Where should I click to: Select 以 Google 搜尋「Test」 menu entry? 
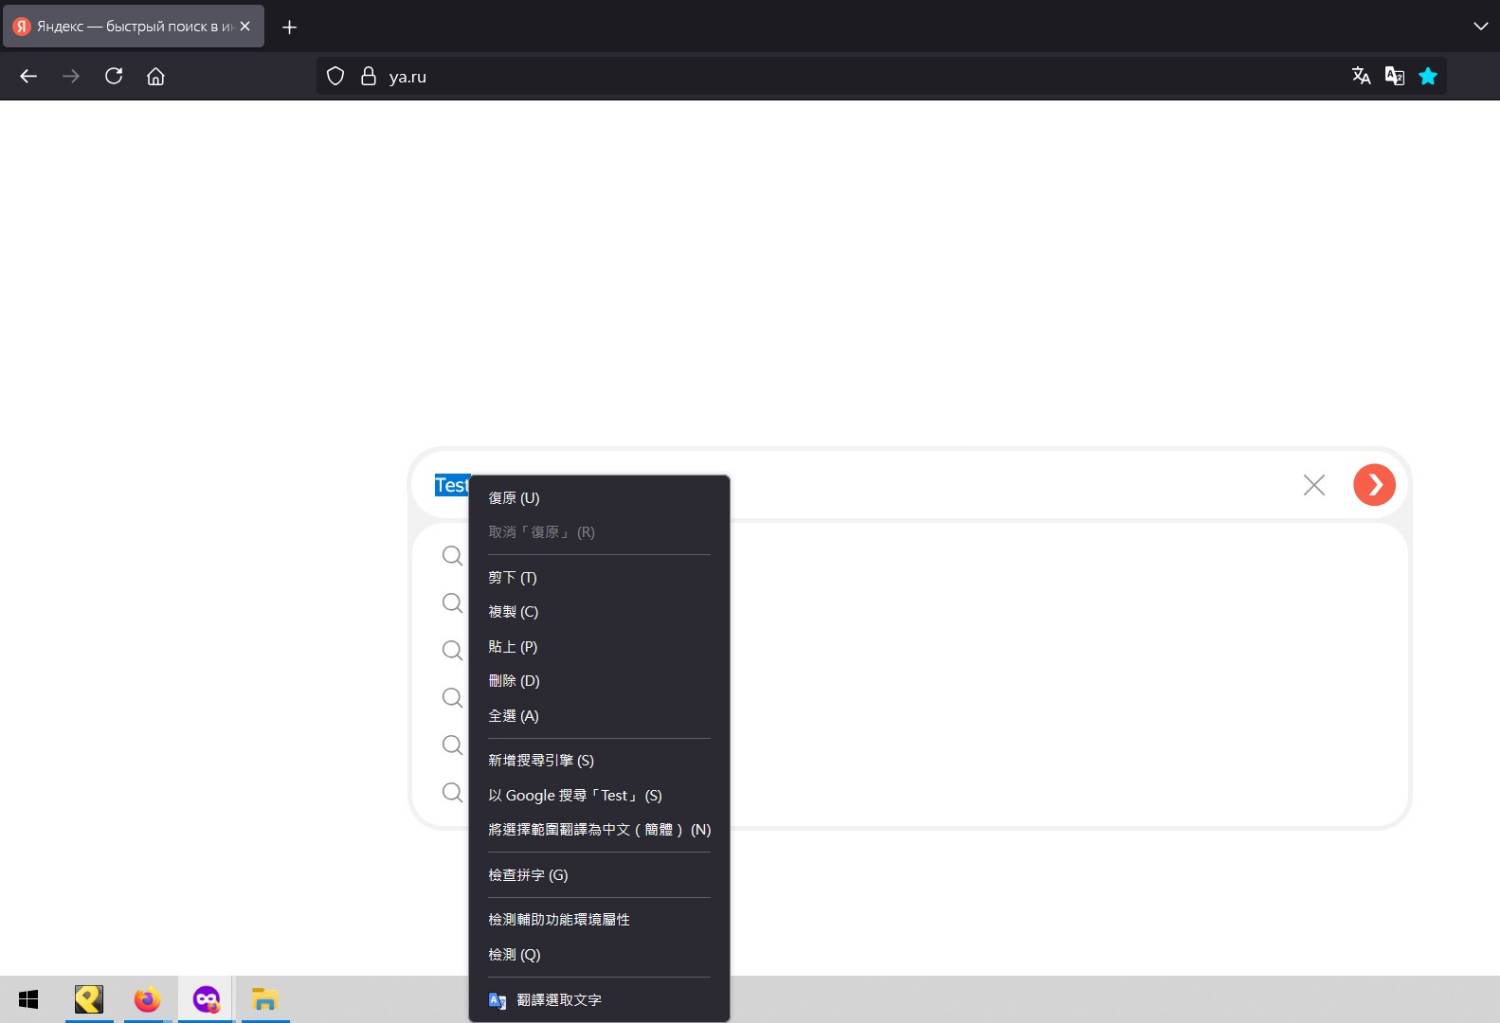pos(599,795)
